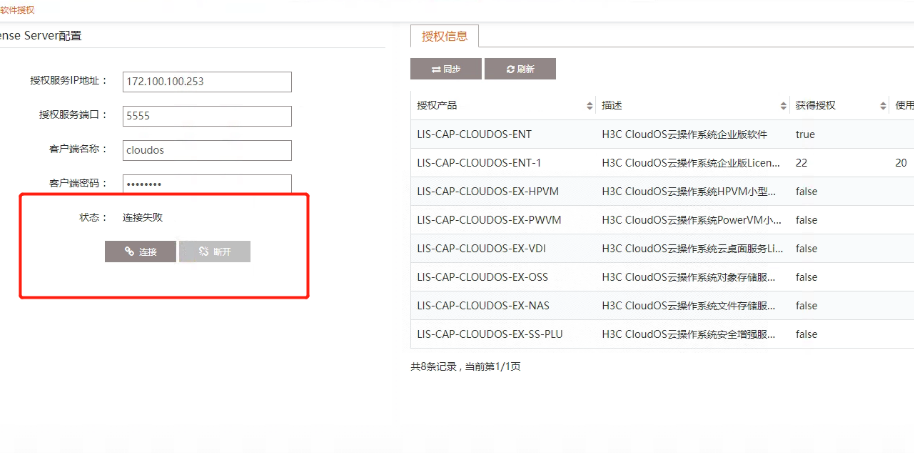The image size is (914, 453).
Task: Click the 描述 column header
Action: pos(612,106)
